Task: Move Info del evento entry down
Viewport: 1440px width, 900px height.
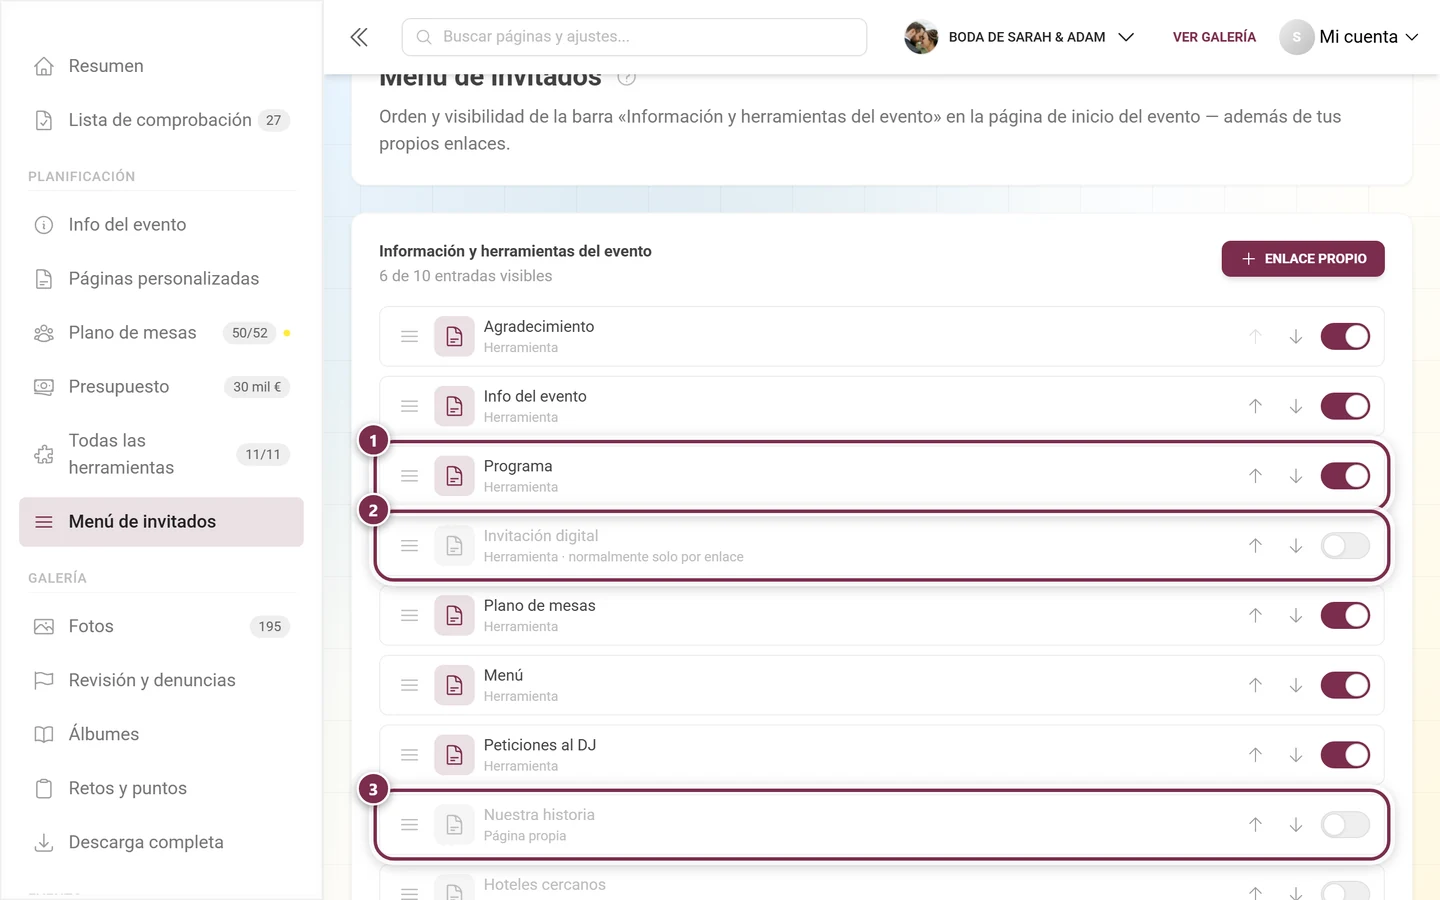Action: (1295, 406)
